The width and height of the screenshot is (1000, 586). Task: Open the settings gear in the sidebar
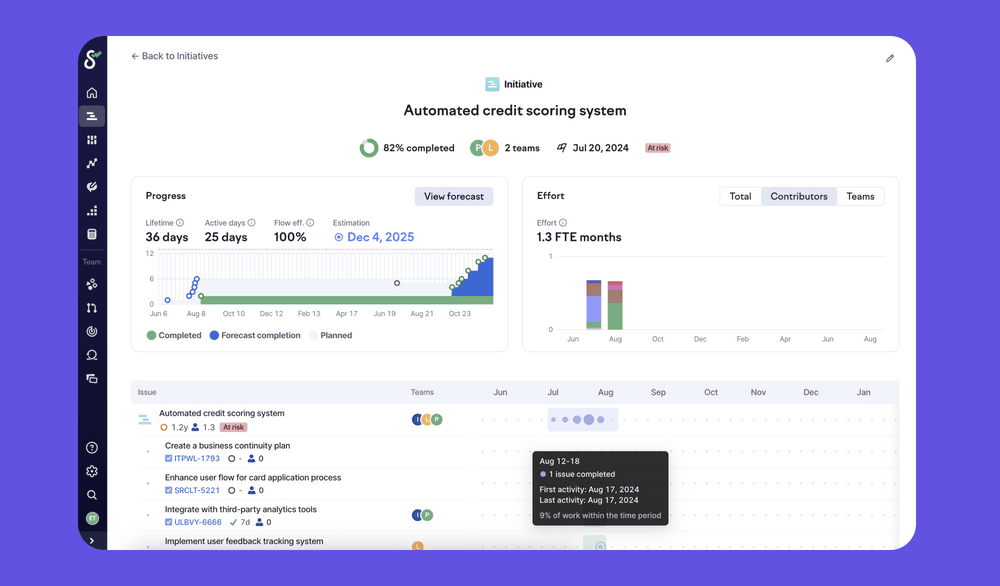(x=91, y=470)
